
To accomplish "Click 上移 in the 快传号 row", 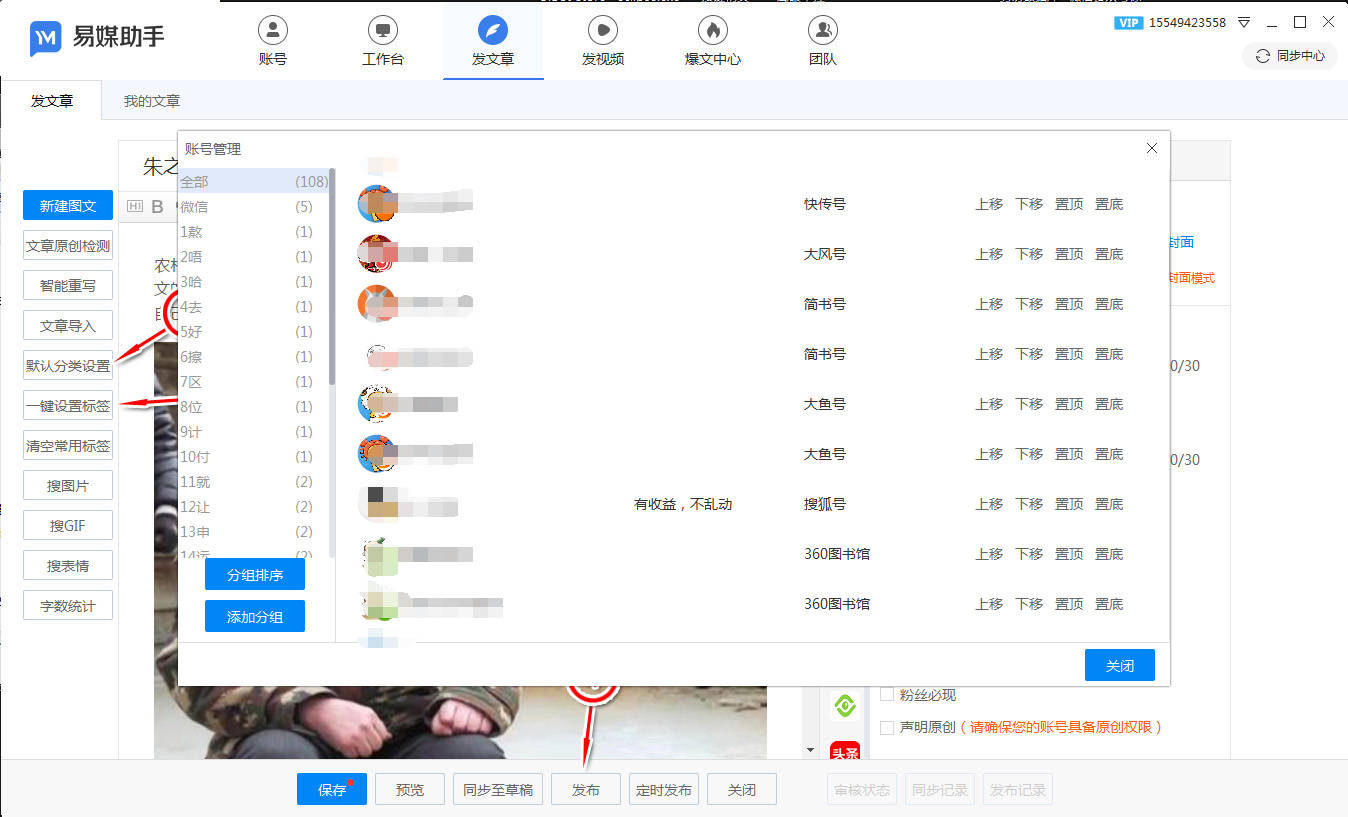I will (x=989, y=203).
